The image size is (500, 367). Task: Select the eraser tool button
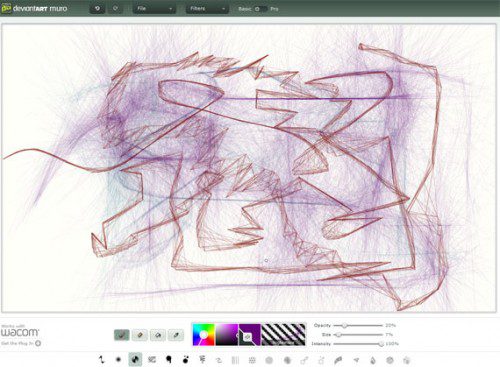pyautogui.click(x=140, y=335)
